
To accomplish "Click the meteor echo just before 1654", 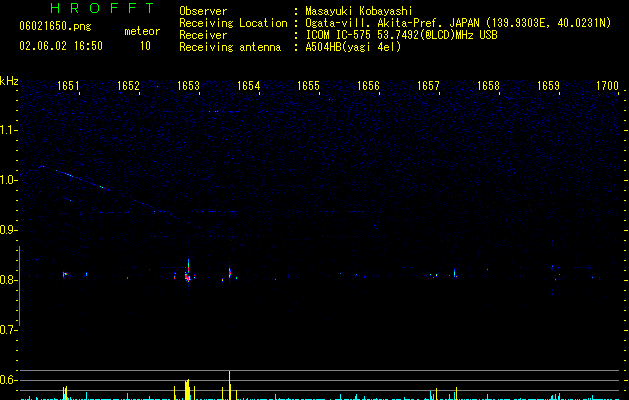I will tap(229, 273).
